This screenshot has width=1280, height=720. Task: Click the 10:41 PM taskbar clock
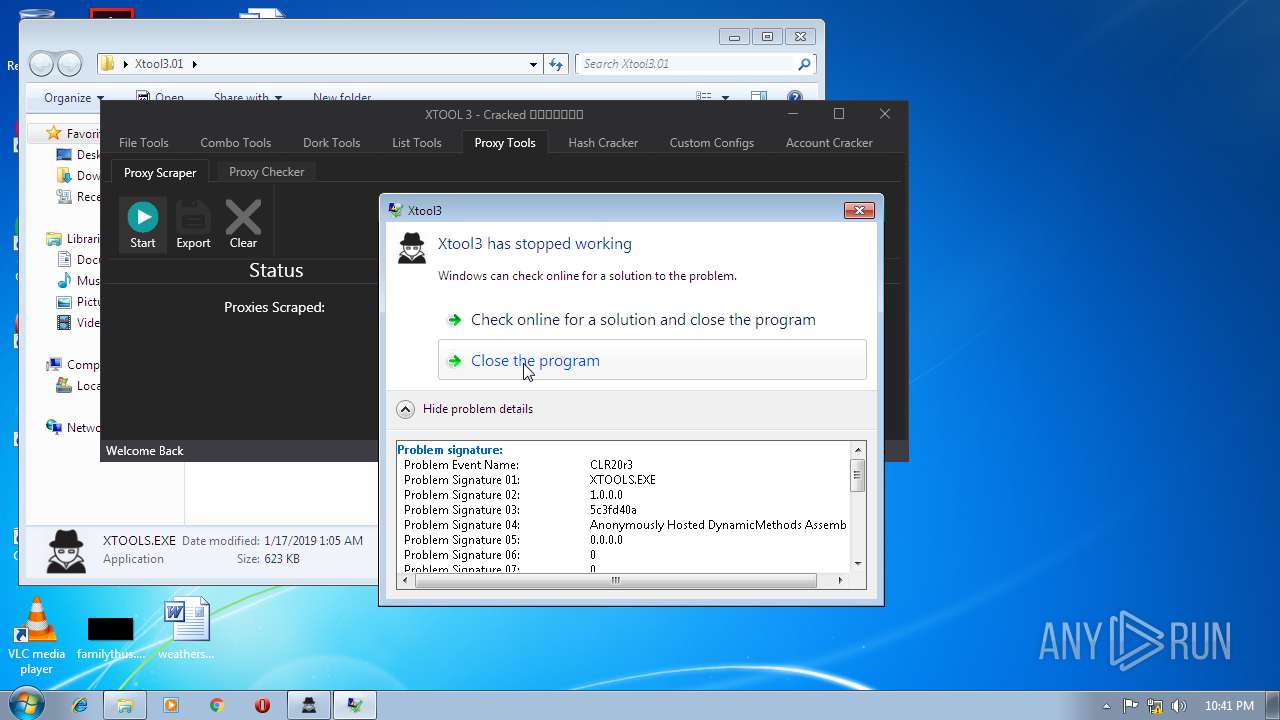pyautogui.click(x=1229, y=706)
